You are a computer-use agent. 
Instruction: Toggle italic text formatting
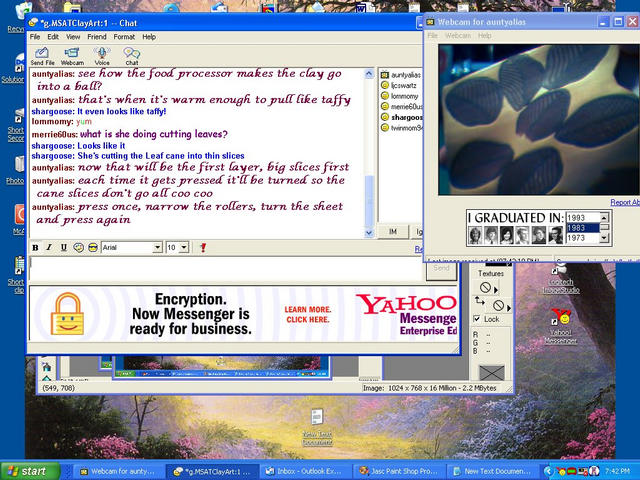49,247
